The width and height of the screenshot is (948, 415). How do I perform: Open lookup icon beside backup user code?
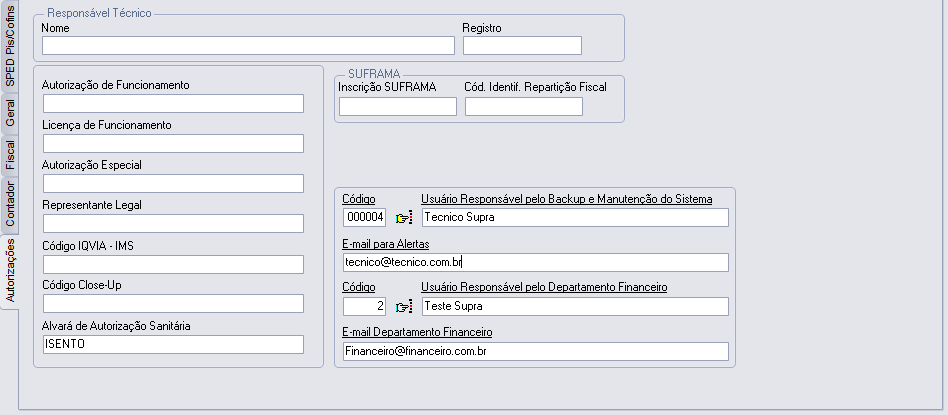[x=404, y=218]
